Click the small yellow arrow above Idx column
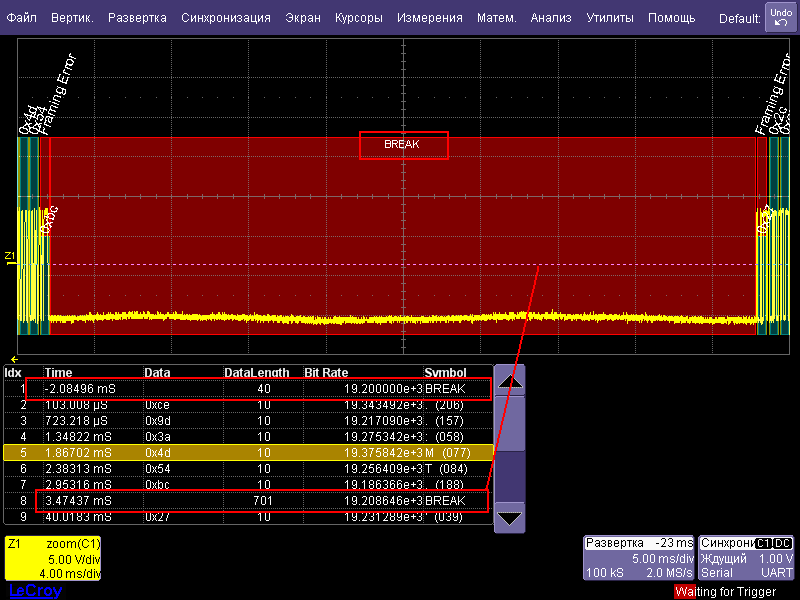 pyautogui.click(x=14, y=358)
